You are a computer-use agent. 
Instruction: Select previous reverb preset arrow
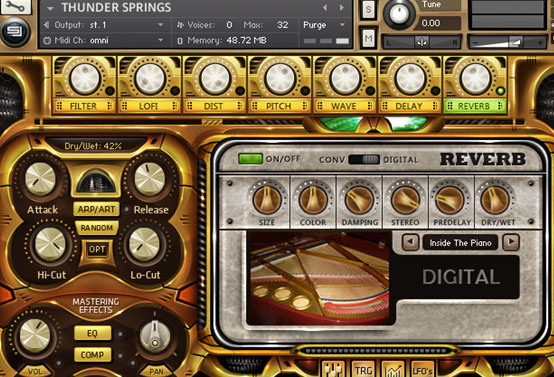click(410, 242)
